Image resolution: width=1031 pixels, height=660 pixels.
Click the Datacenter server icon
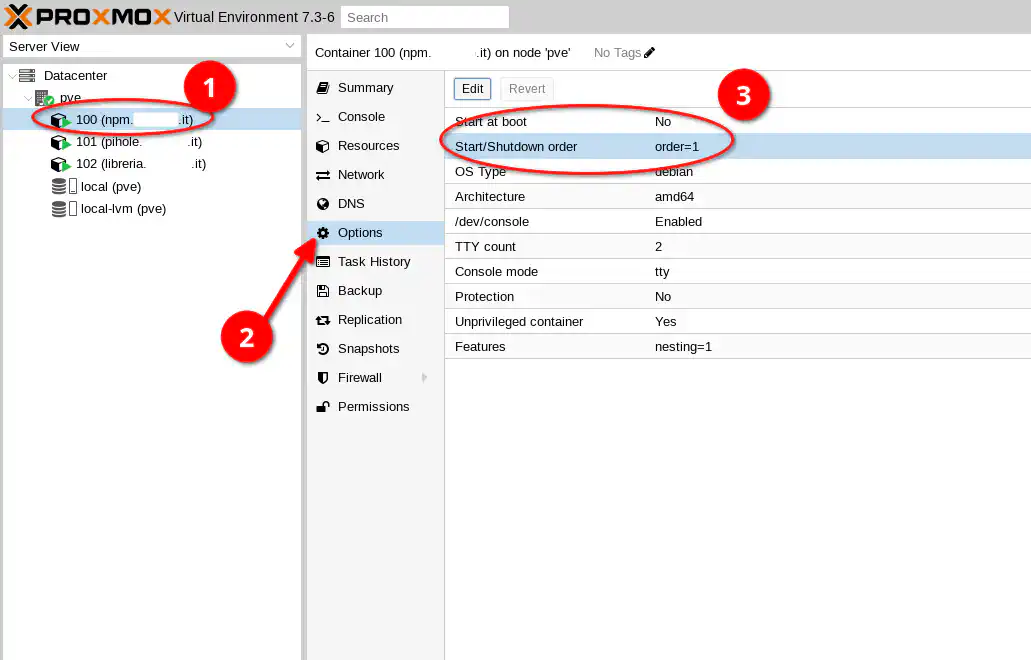point(27,76)
